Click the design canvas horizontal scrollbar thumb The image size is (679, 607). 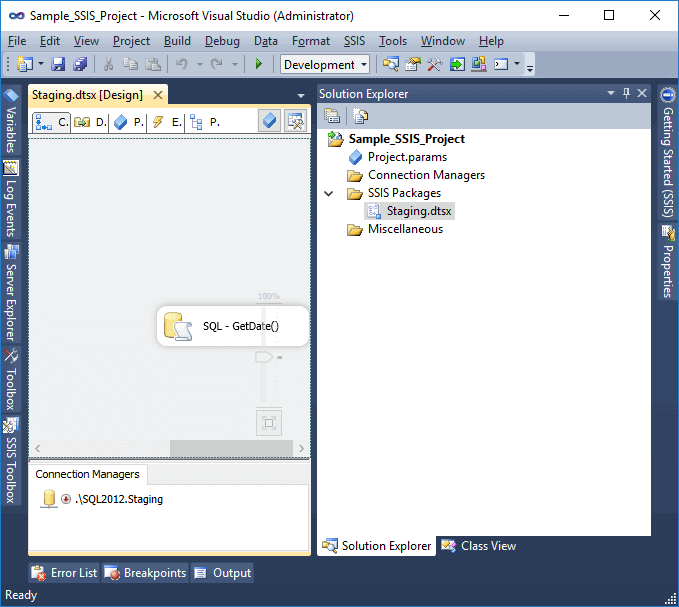(x=231, y=448)
